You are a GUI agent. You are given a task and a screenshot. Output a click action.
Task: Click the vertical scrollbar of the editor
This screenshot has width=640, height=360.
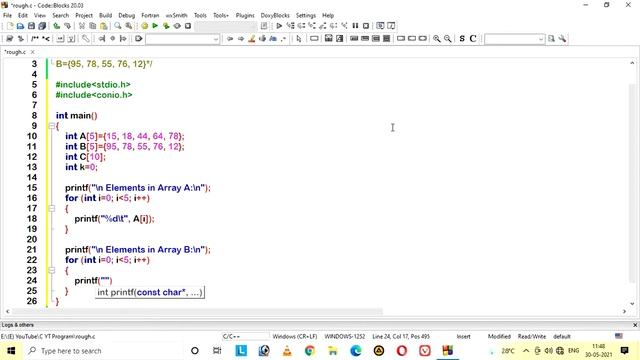coord(632,184)
